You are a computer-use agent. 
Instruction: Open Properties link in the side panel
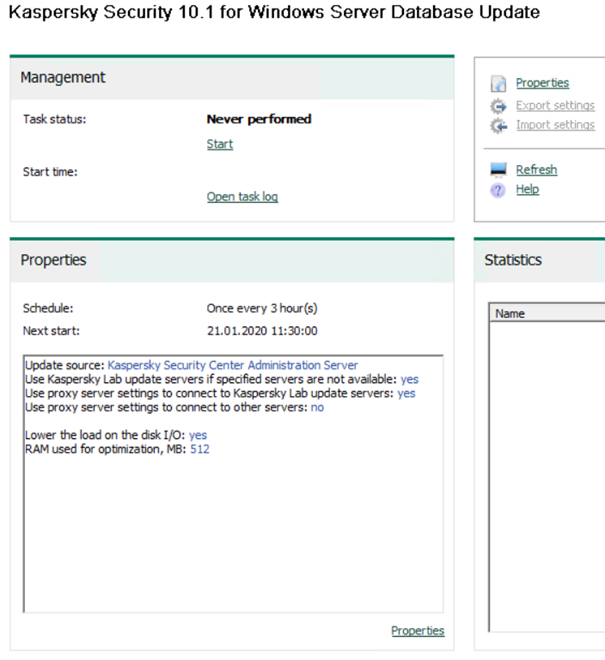[542, 83]
